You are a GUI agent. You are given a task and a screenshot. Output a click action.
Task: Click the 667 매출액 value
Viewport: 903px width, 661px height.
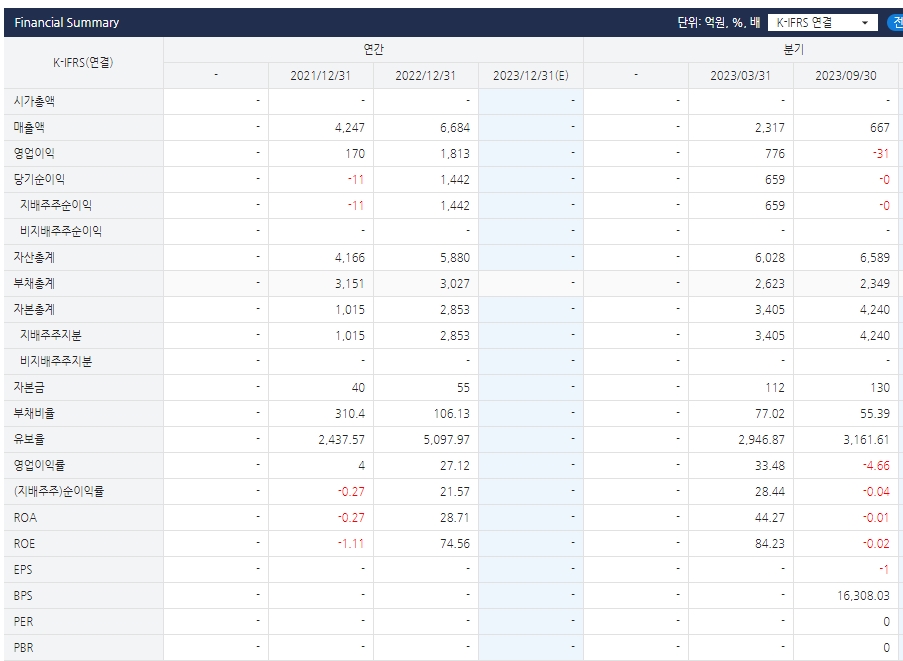click(x=880, y=127)
